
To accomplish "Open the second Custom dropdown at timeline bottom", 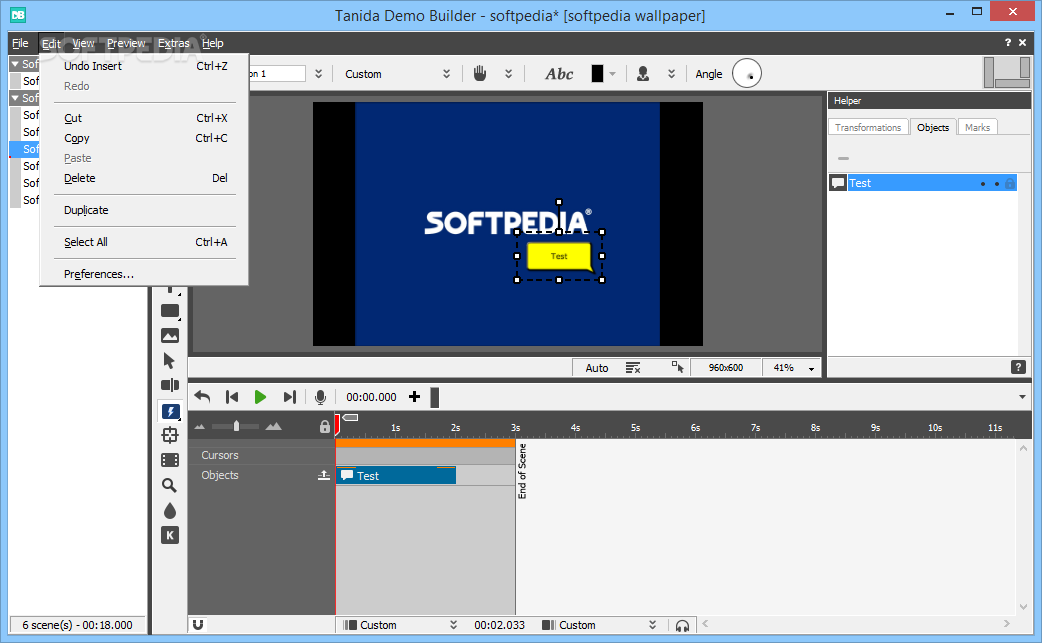I will tap(653, 625).
